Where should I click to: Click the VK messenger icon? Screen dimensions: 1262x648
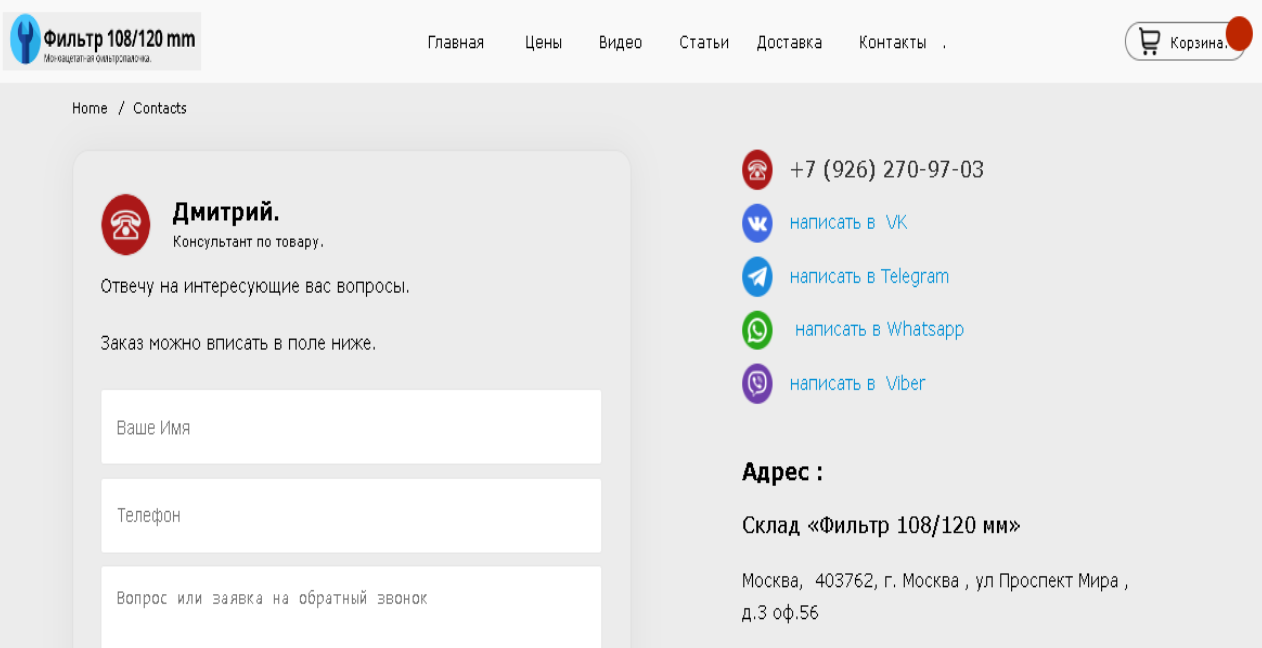(757, 223)
